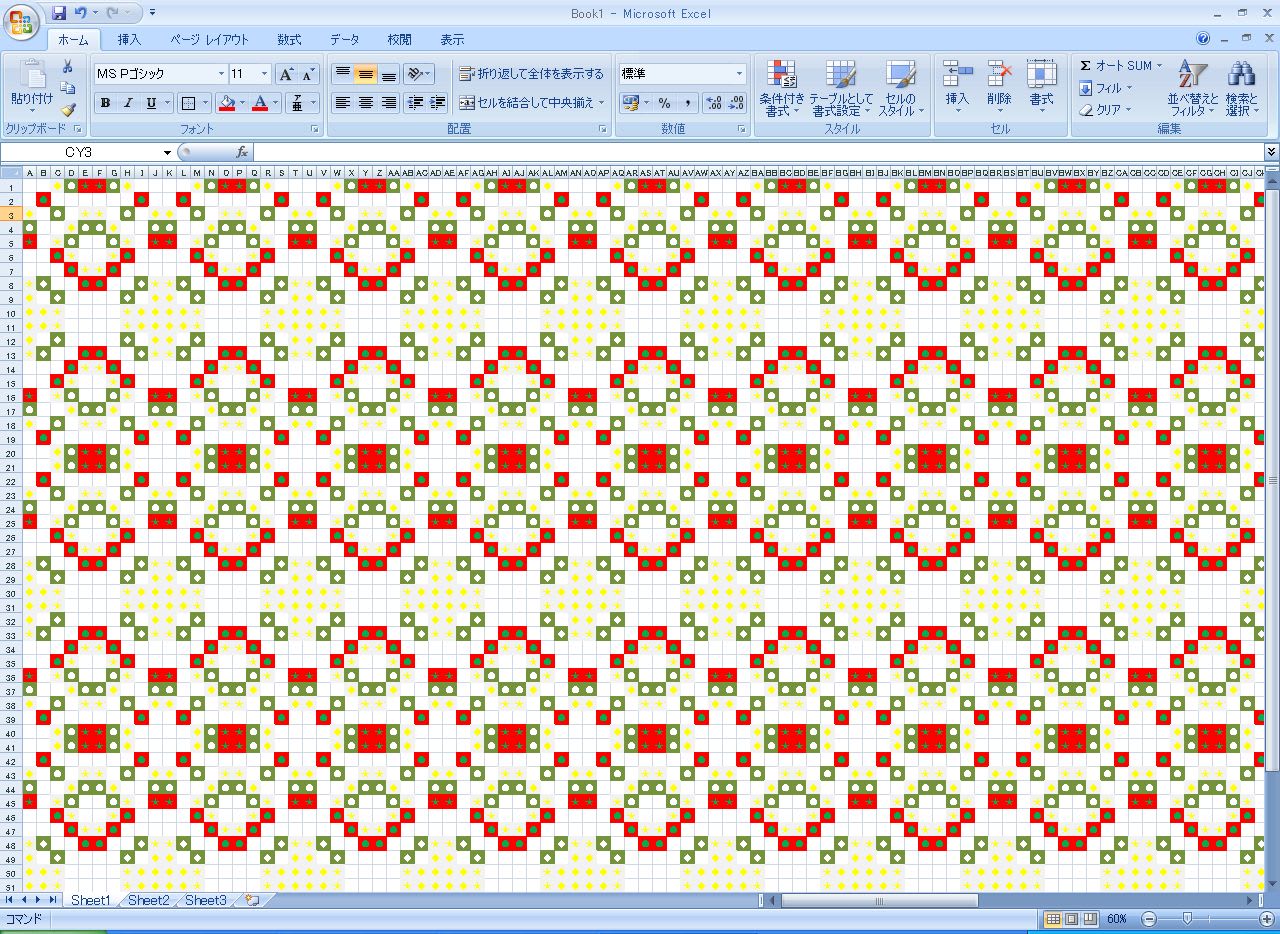Toggle 折り返して全体を表示する wrap text

tap(531, 74)
